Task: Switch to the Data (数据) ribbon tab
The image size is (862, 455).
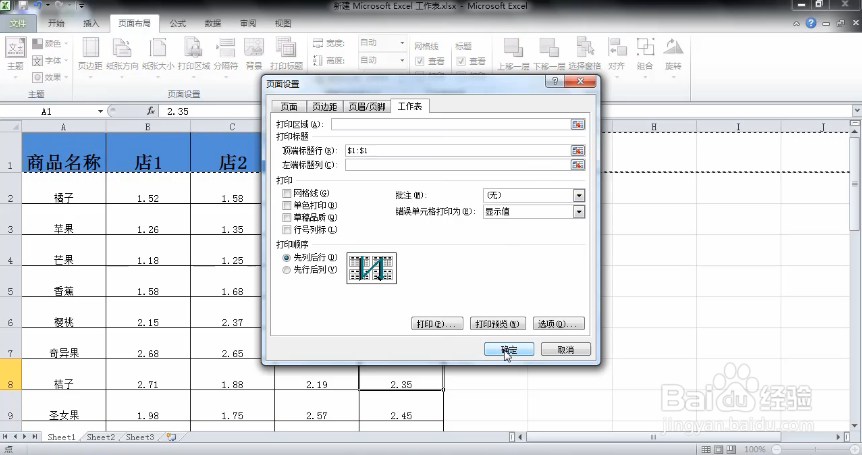Action: point(213,24)
